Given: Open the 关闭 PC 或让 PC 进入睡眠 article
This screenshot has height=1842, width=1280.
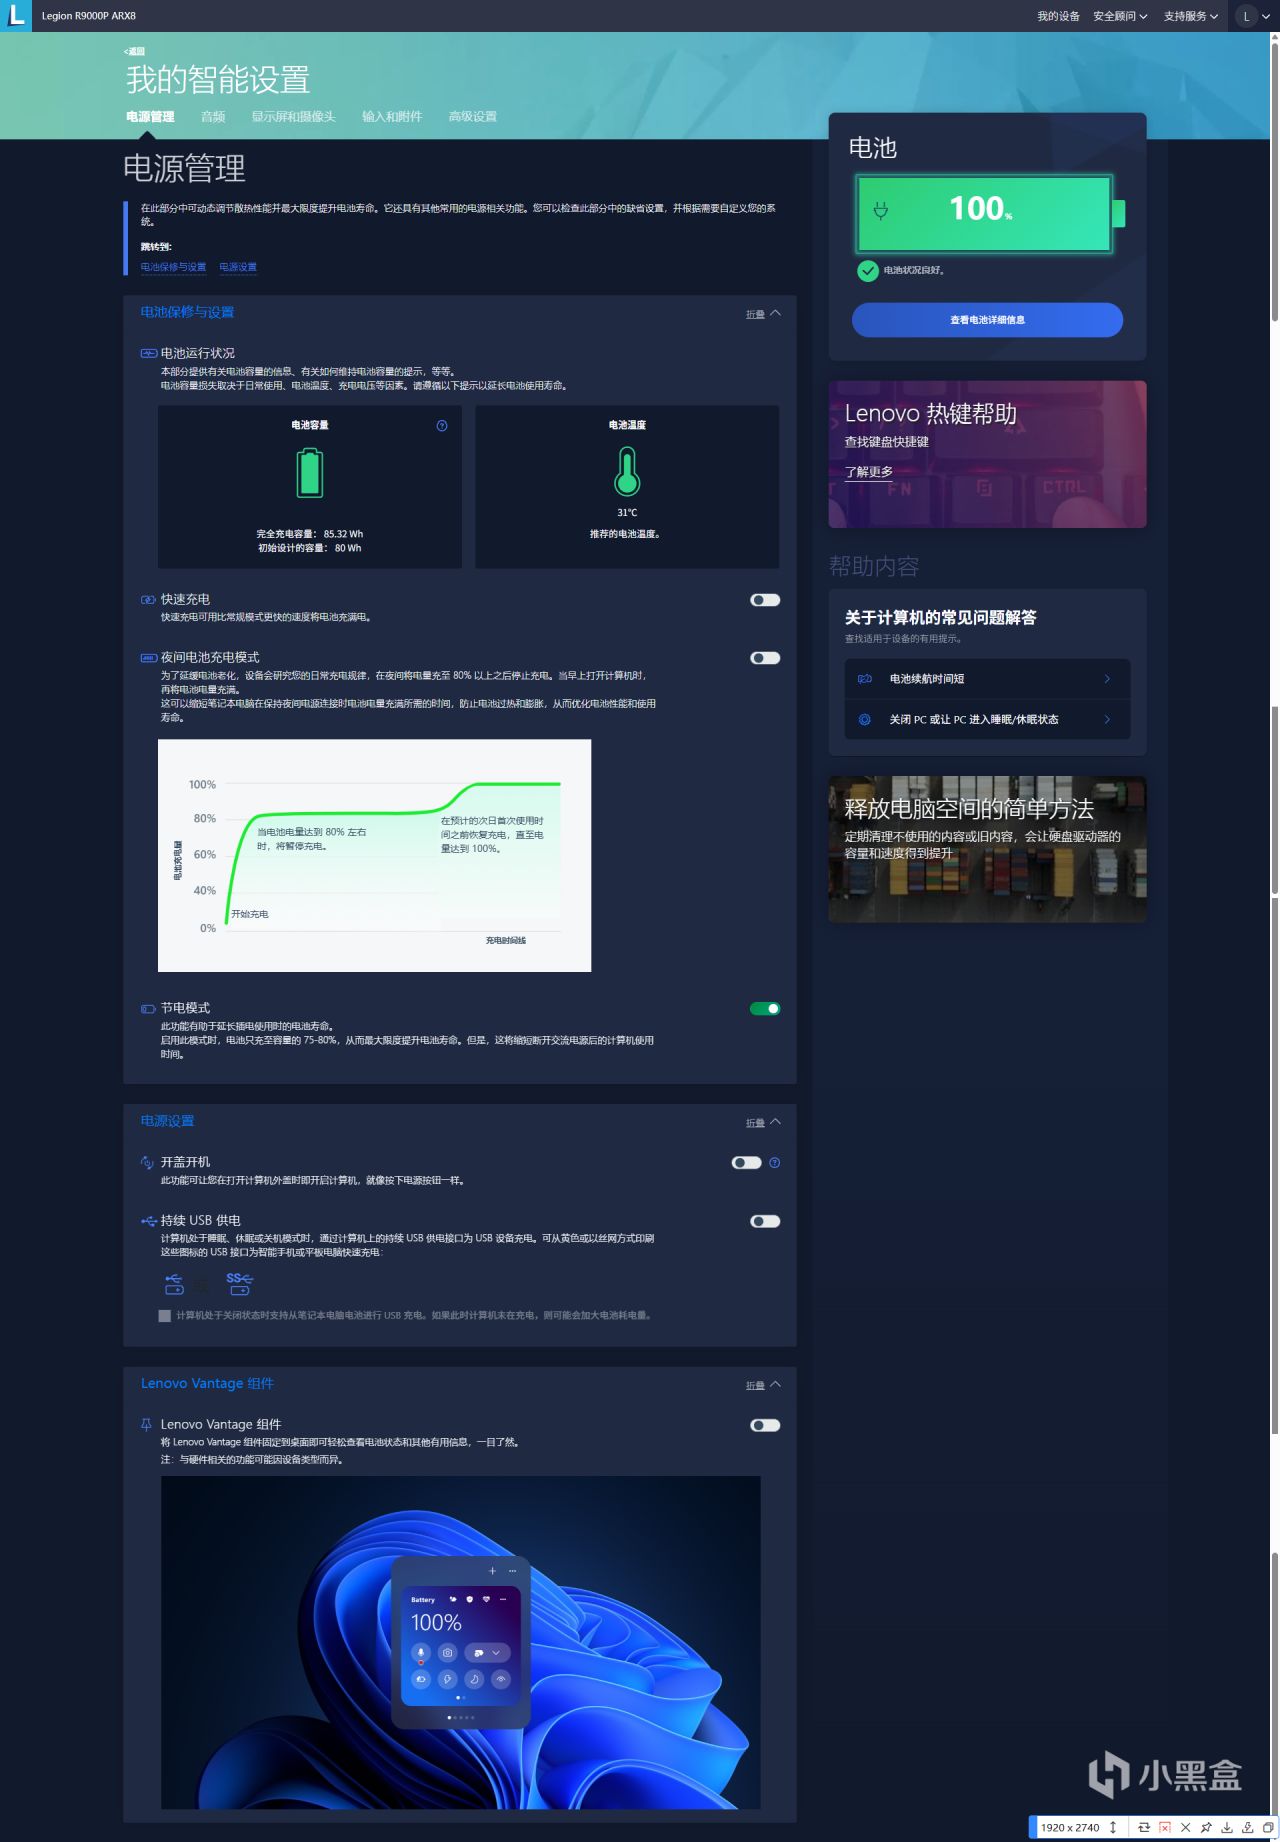Looking at the screenshot, I should (x=987, y=719).
